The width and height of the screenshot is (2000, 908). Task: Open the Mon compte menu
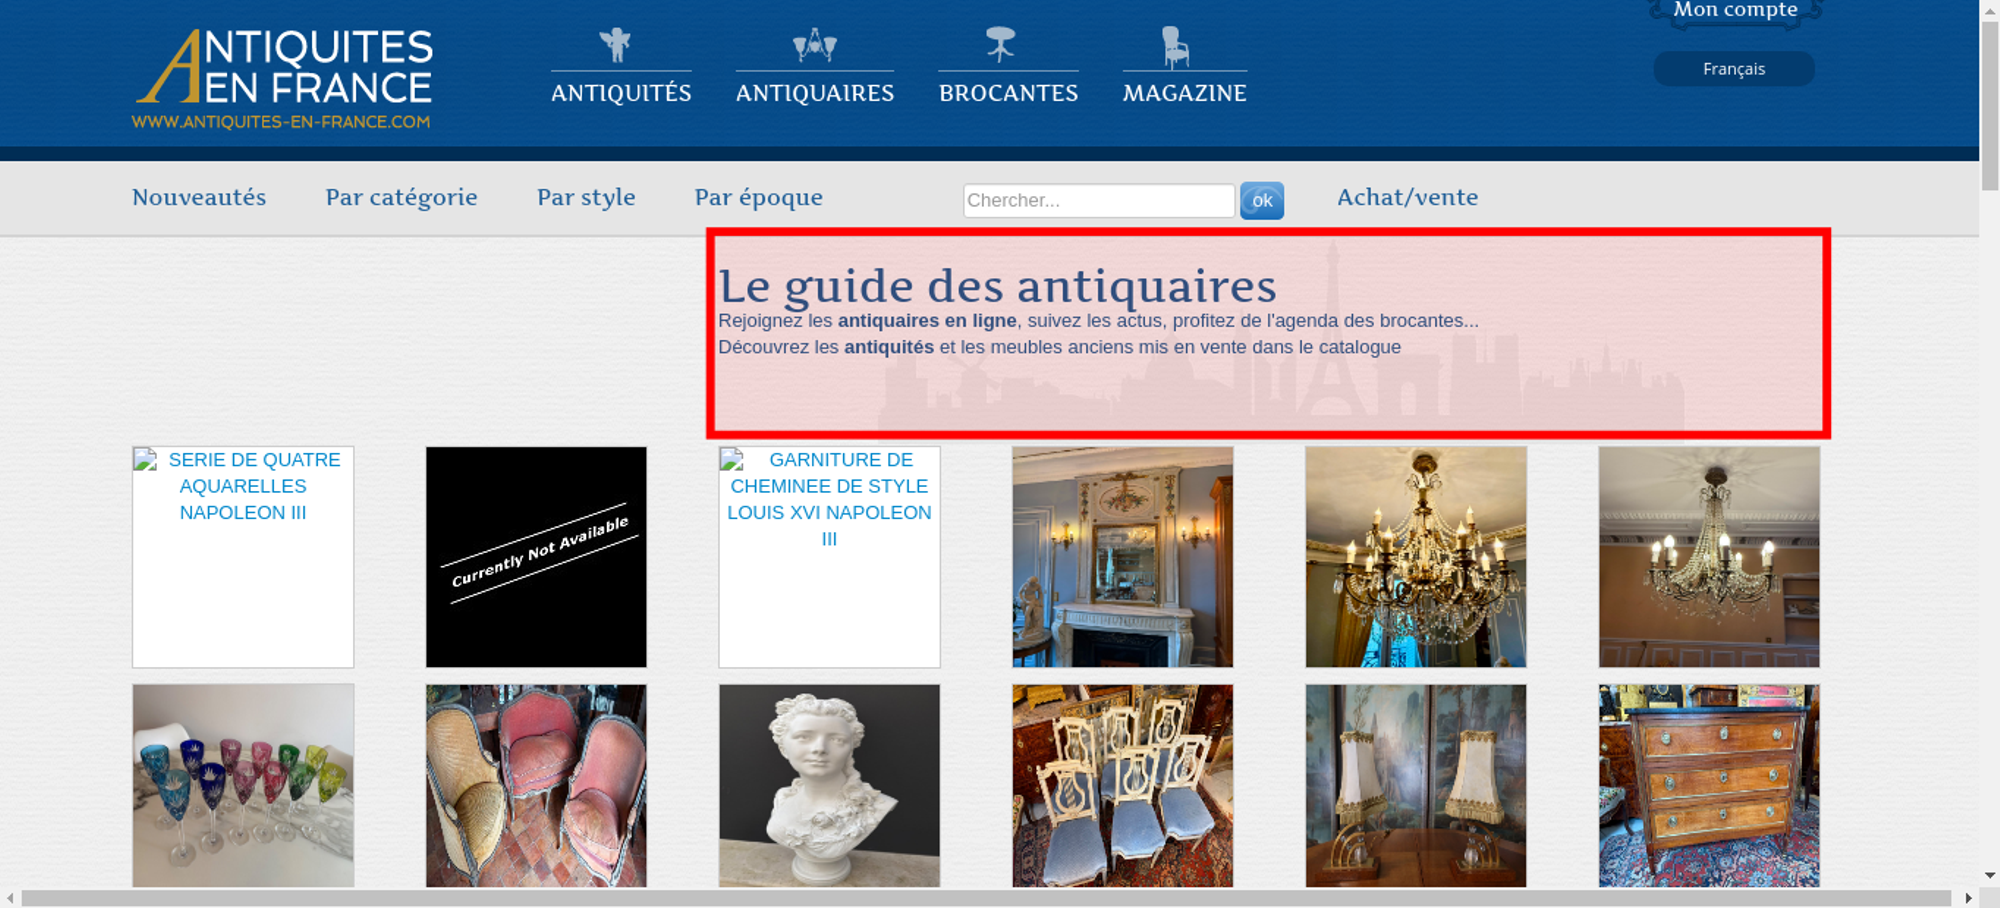(x=1735, y=11)
